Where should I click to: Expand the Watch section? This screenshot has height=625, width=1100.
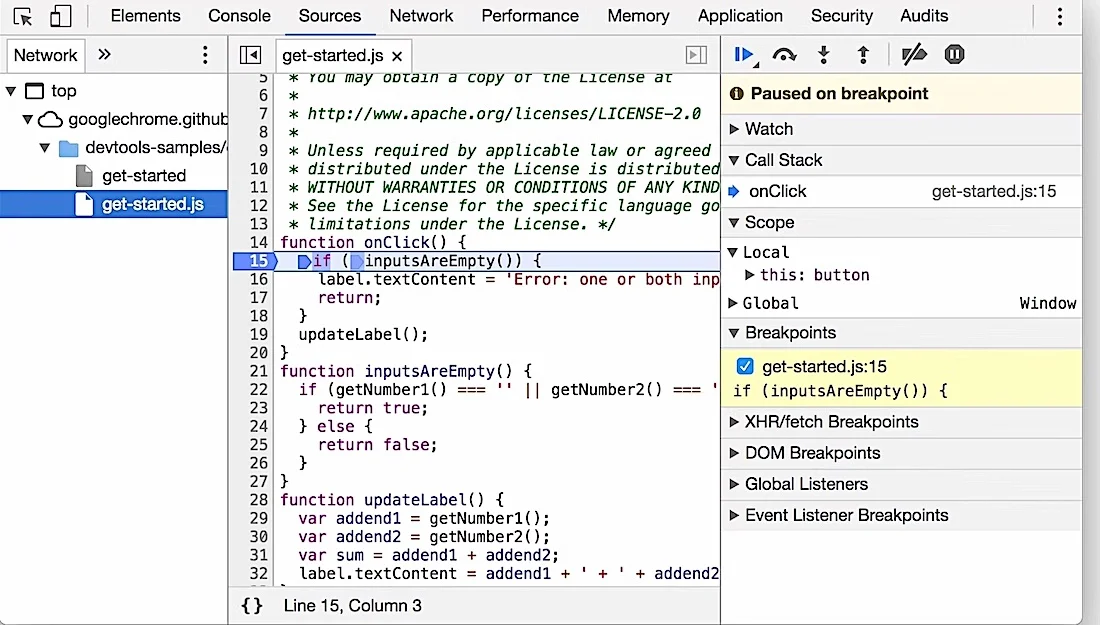coord(734,129)
